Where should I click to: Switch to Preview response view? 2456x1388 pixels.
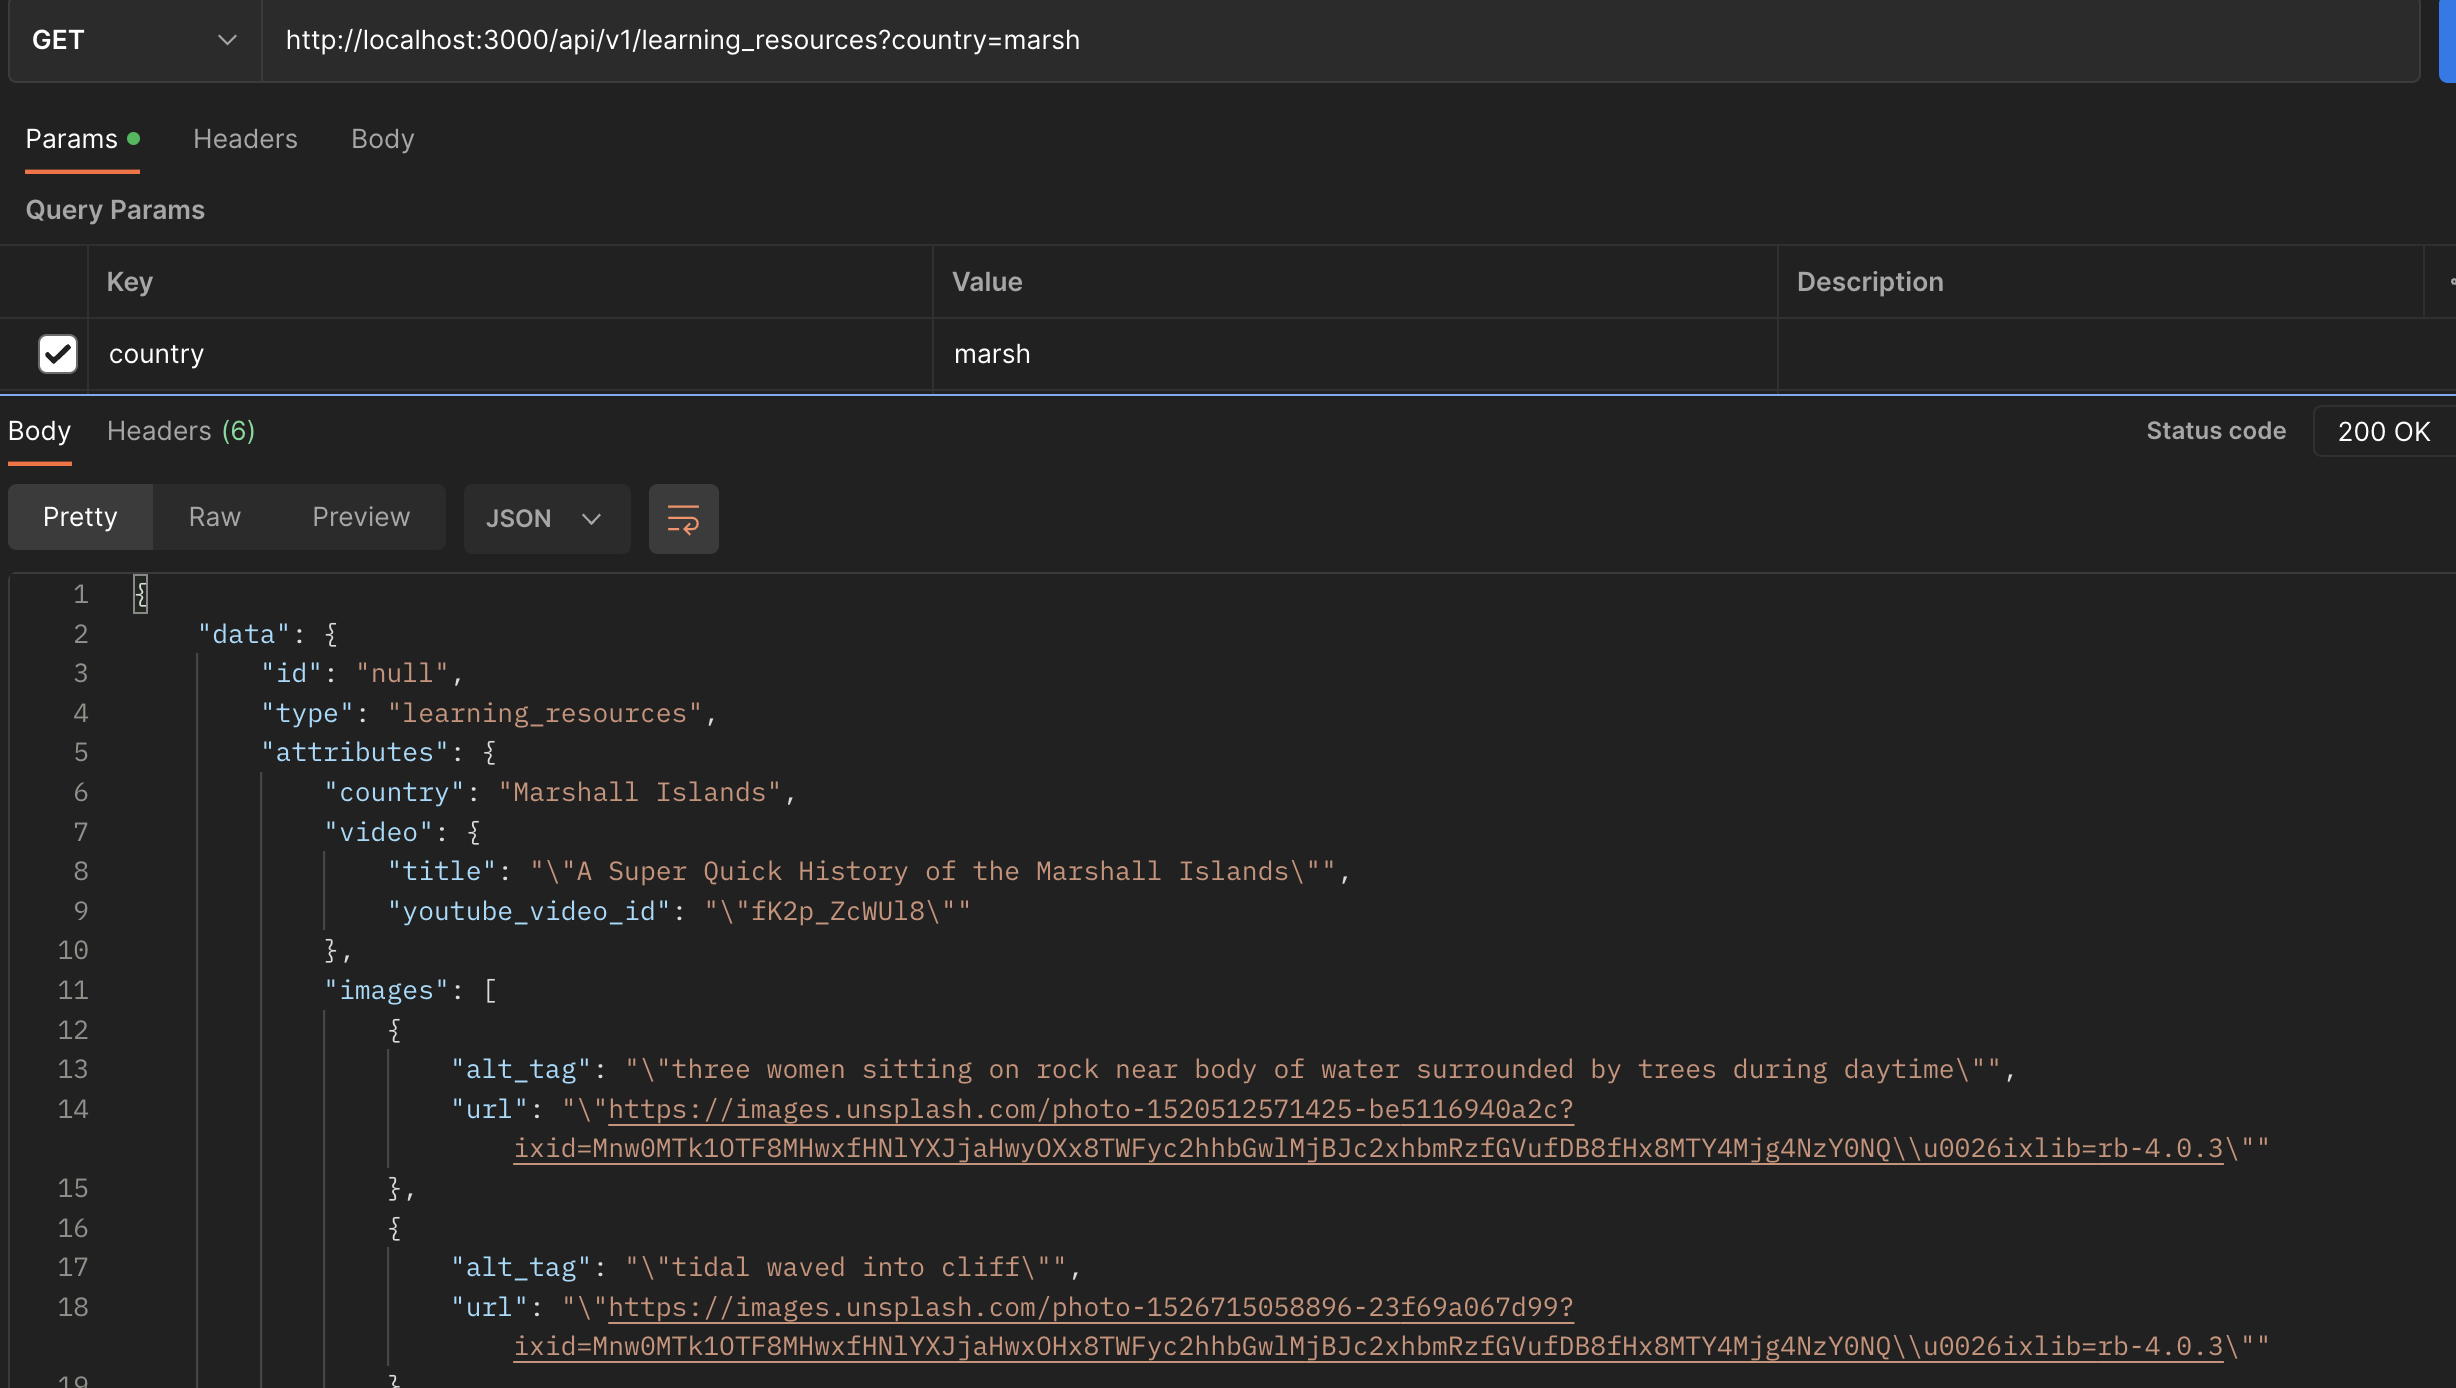[x=361, y=517]
